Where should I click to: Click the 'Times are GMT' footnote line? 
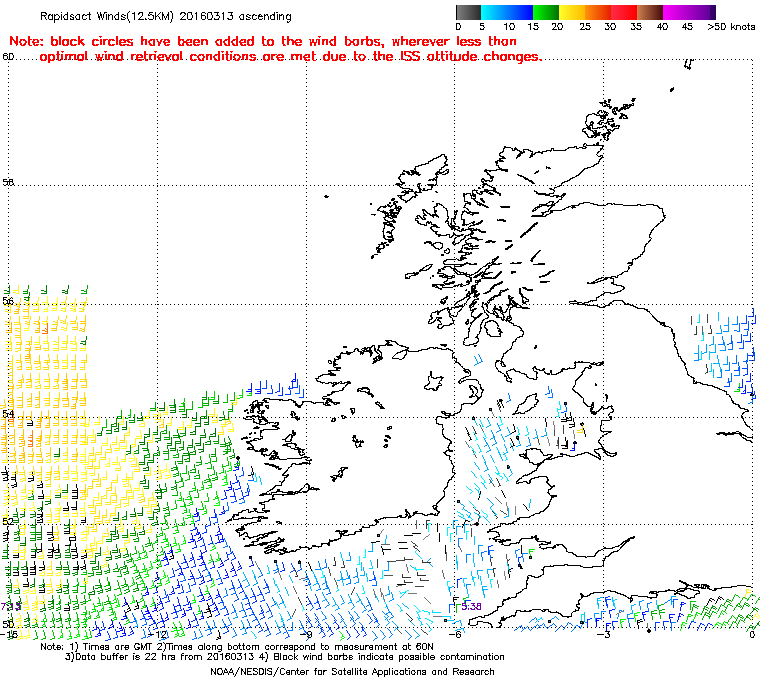[237, 647]
